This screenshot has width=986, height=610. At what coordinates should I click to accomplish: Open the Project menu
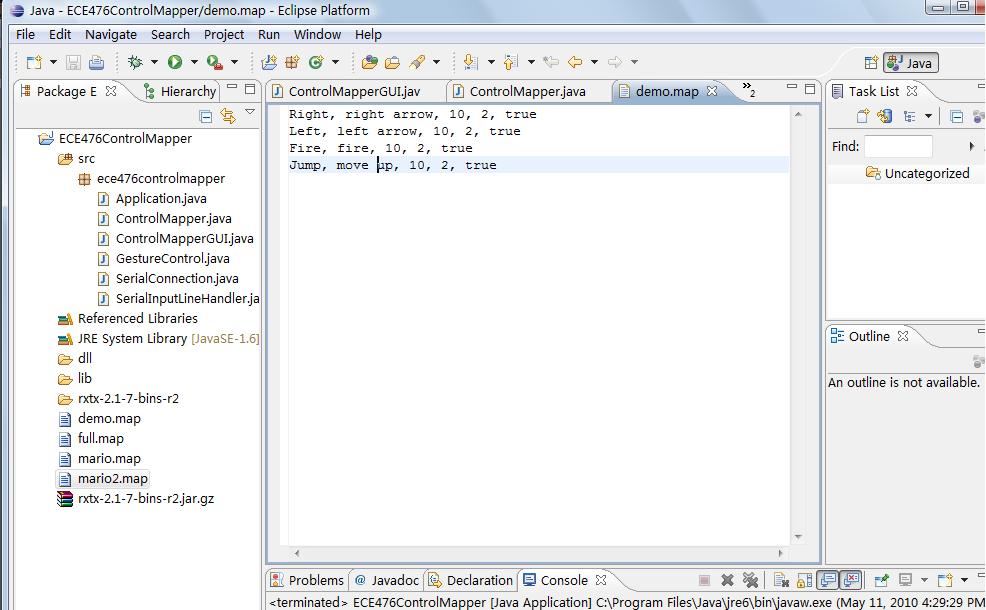tap(224, 35)
